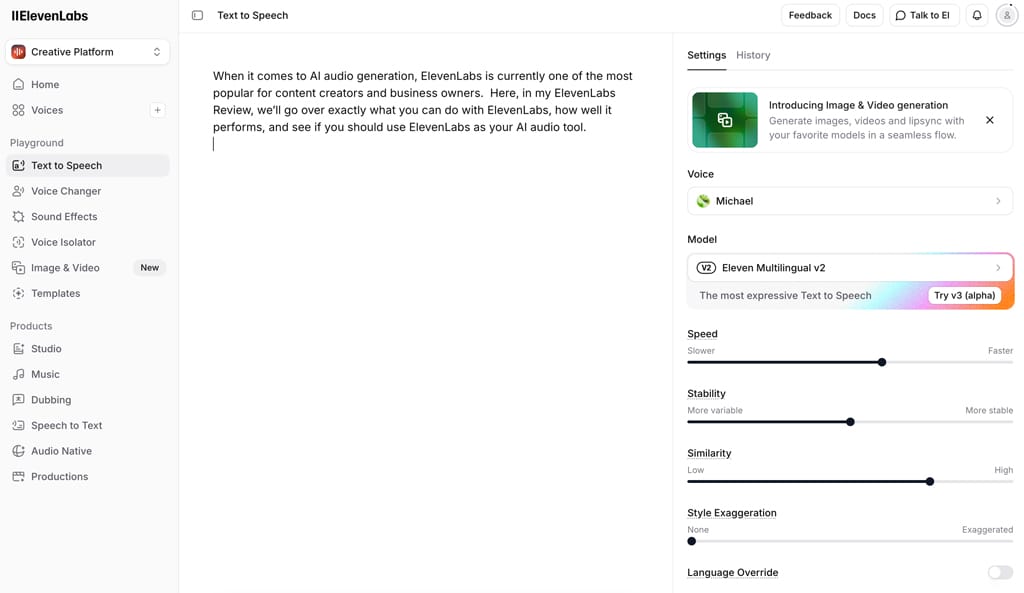Open the Eleven Multilingual v2 model picker
This screenshot has width=1024, height=593.
coord(850,268)
